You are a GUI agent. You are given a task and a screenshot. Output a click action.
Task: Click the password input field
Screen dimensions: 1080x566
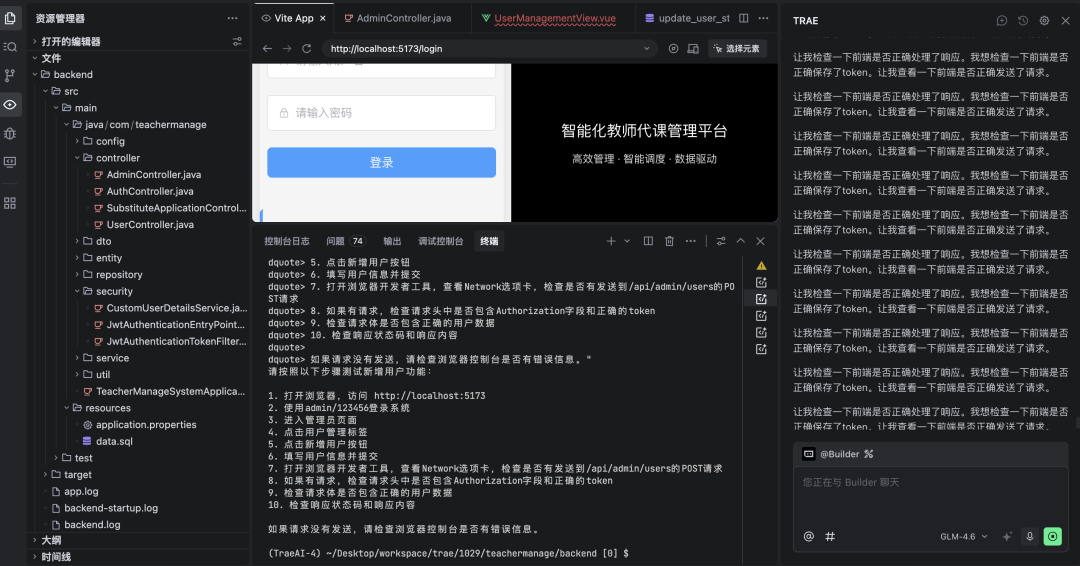(382, 113)
